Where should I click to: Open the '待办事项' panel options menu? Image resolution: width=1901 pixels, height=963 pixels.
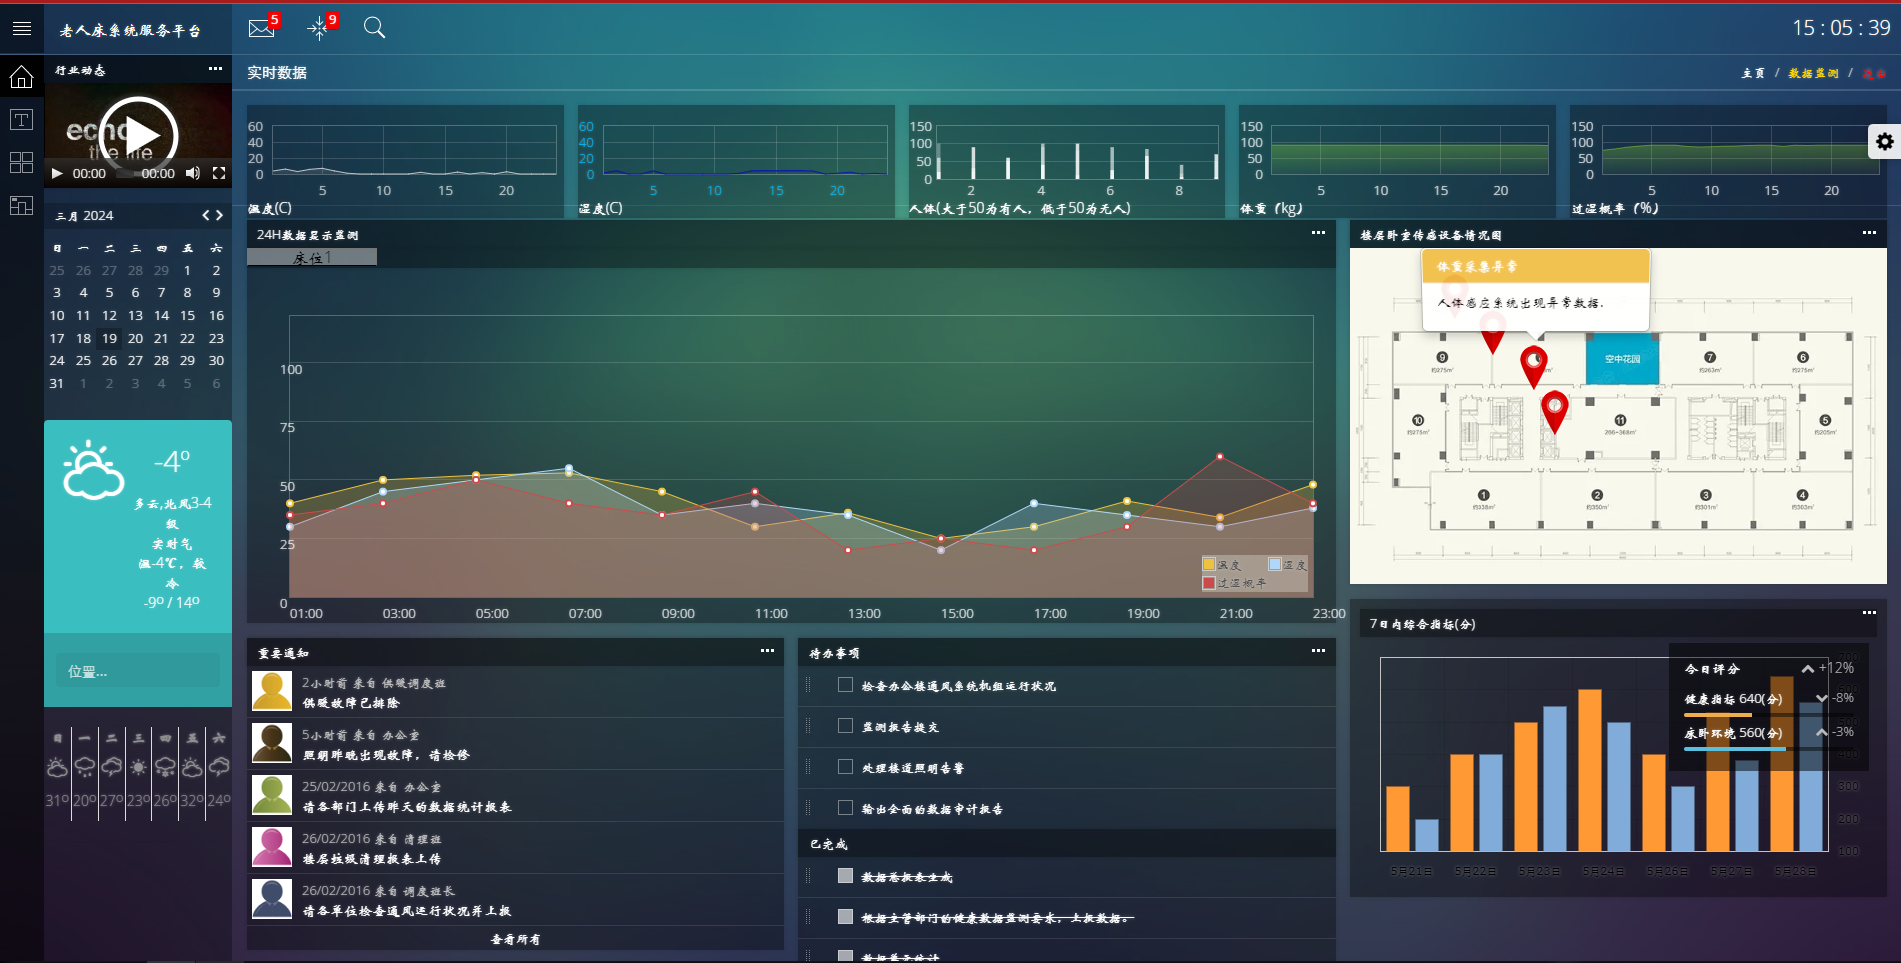tap(1318, 651)
